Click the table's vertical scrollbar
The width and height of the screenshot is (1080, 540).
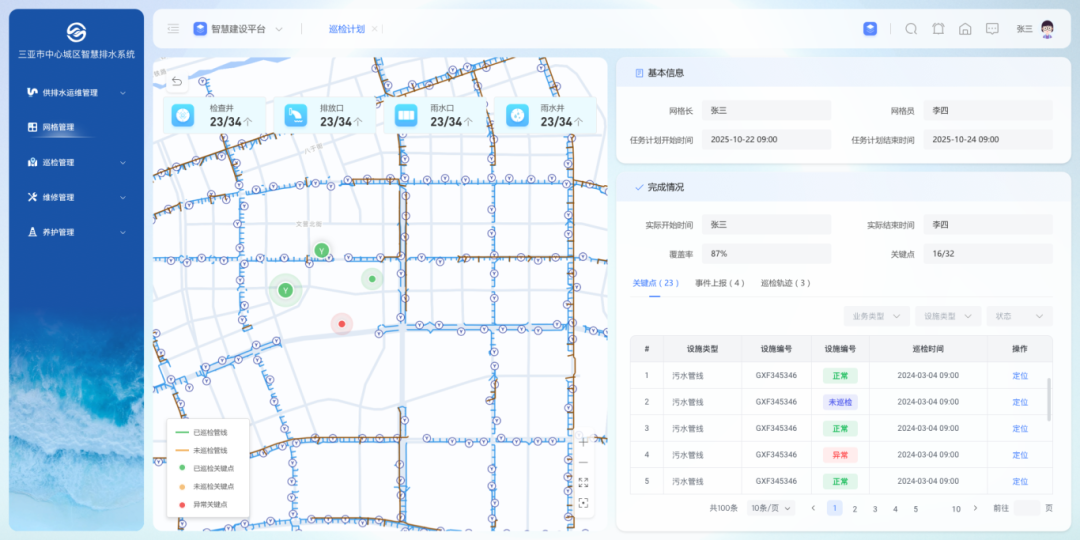[1049, 398]
